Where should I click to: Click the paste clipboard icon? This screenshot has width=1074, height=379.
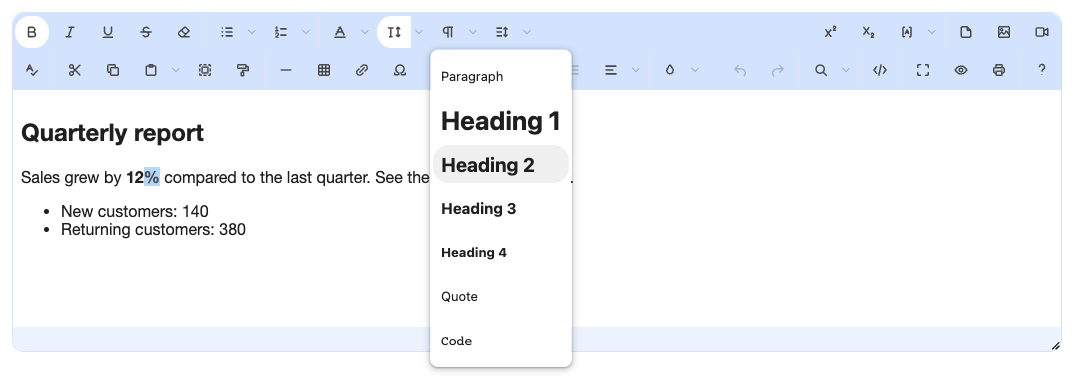click(x=151, y=70)
